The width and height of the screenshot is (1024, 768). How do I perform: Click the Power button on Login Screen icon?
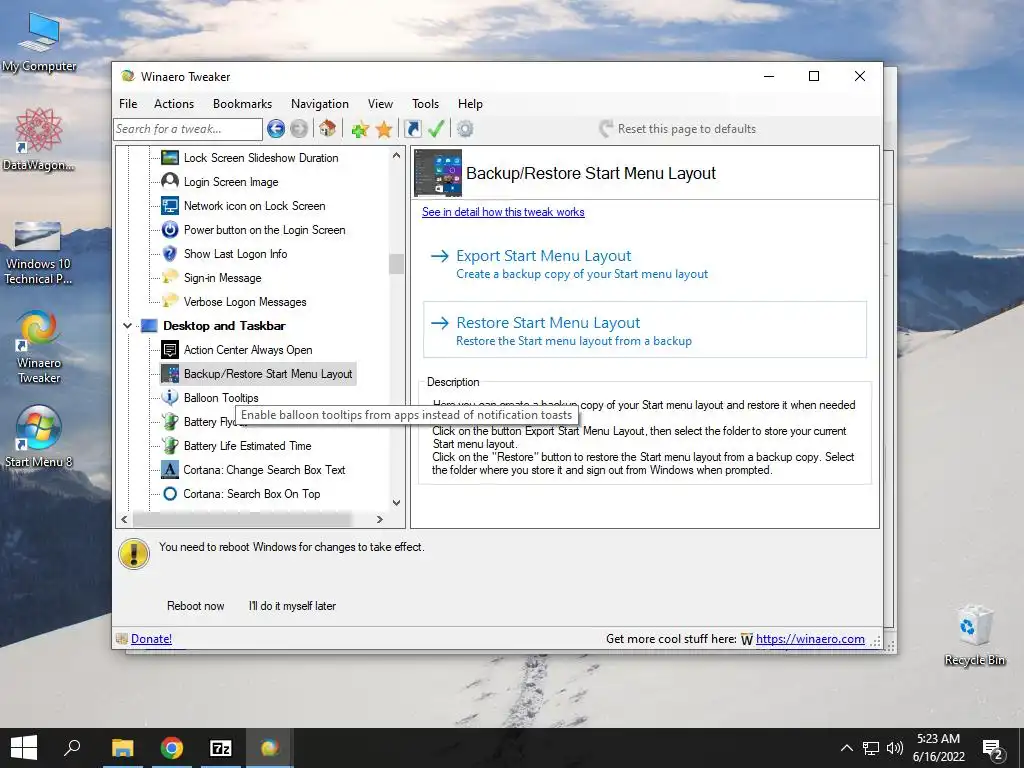(x=170, y=229)
